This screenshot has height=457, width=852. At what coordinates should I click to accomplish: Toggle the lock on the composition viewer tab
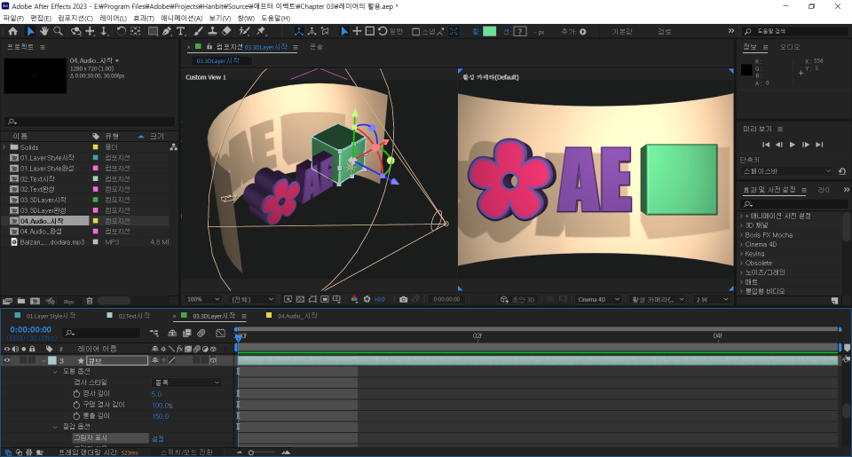tap(209, 47)
